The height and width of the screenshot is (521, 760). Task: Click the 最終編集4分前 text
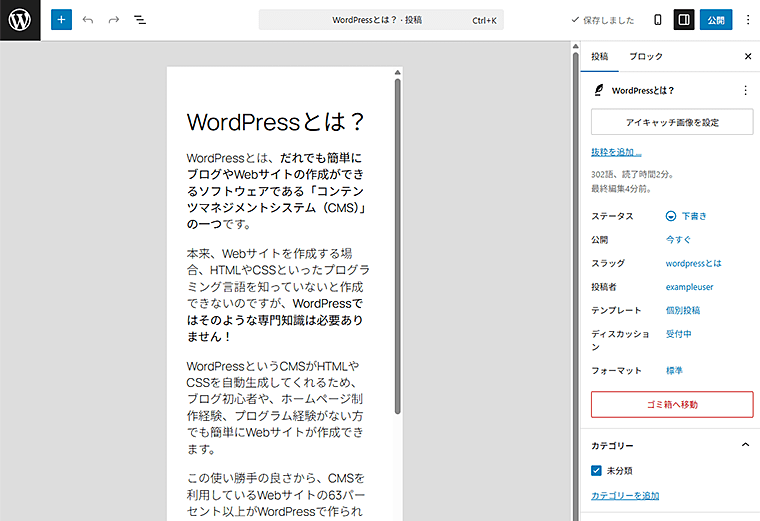pos(621,189)
